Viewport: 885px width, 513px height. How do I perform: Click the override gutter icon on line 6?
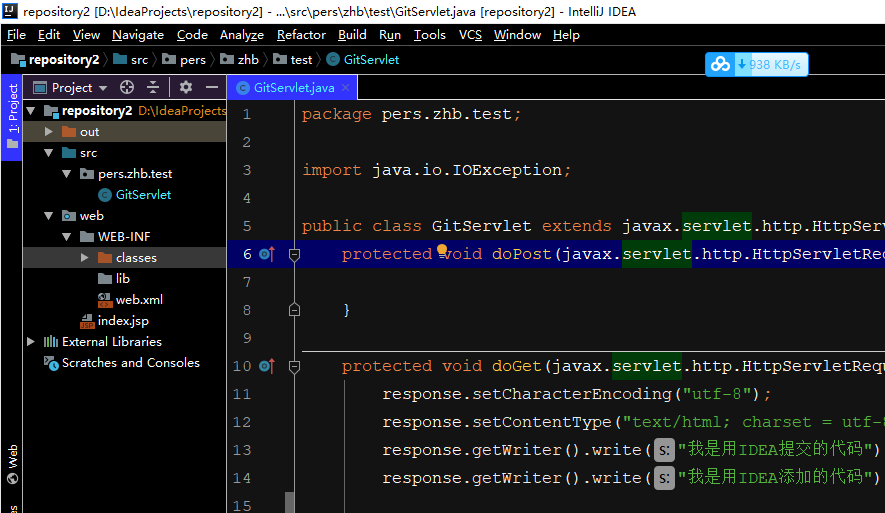[x=267, y=255]
